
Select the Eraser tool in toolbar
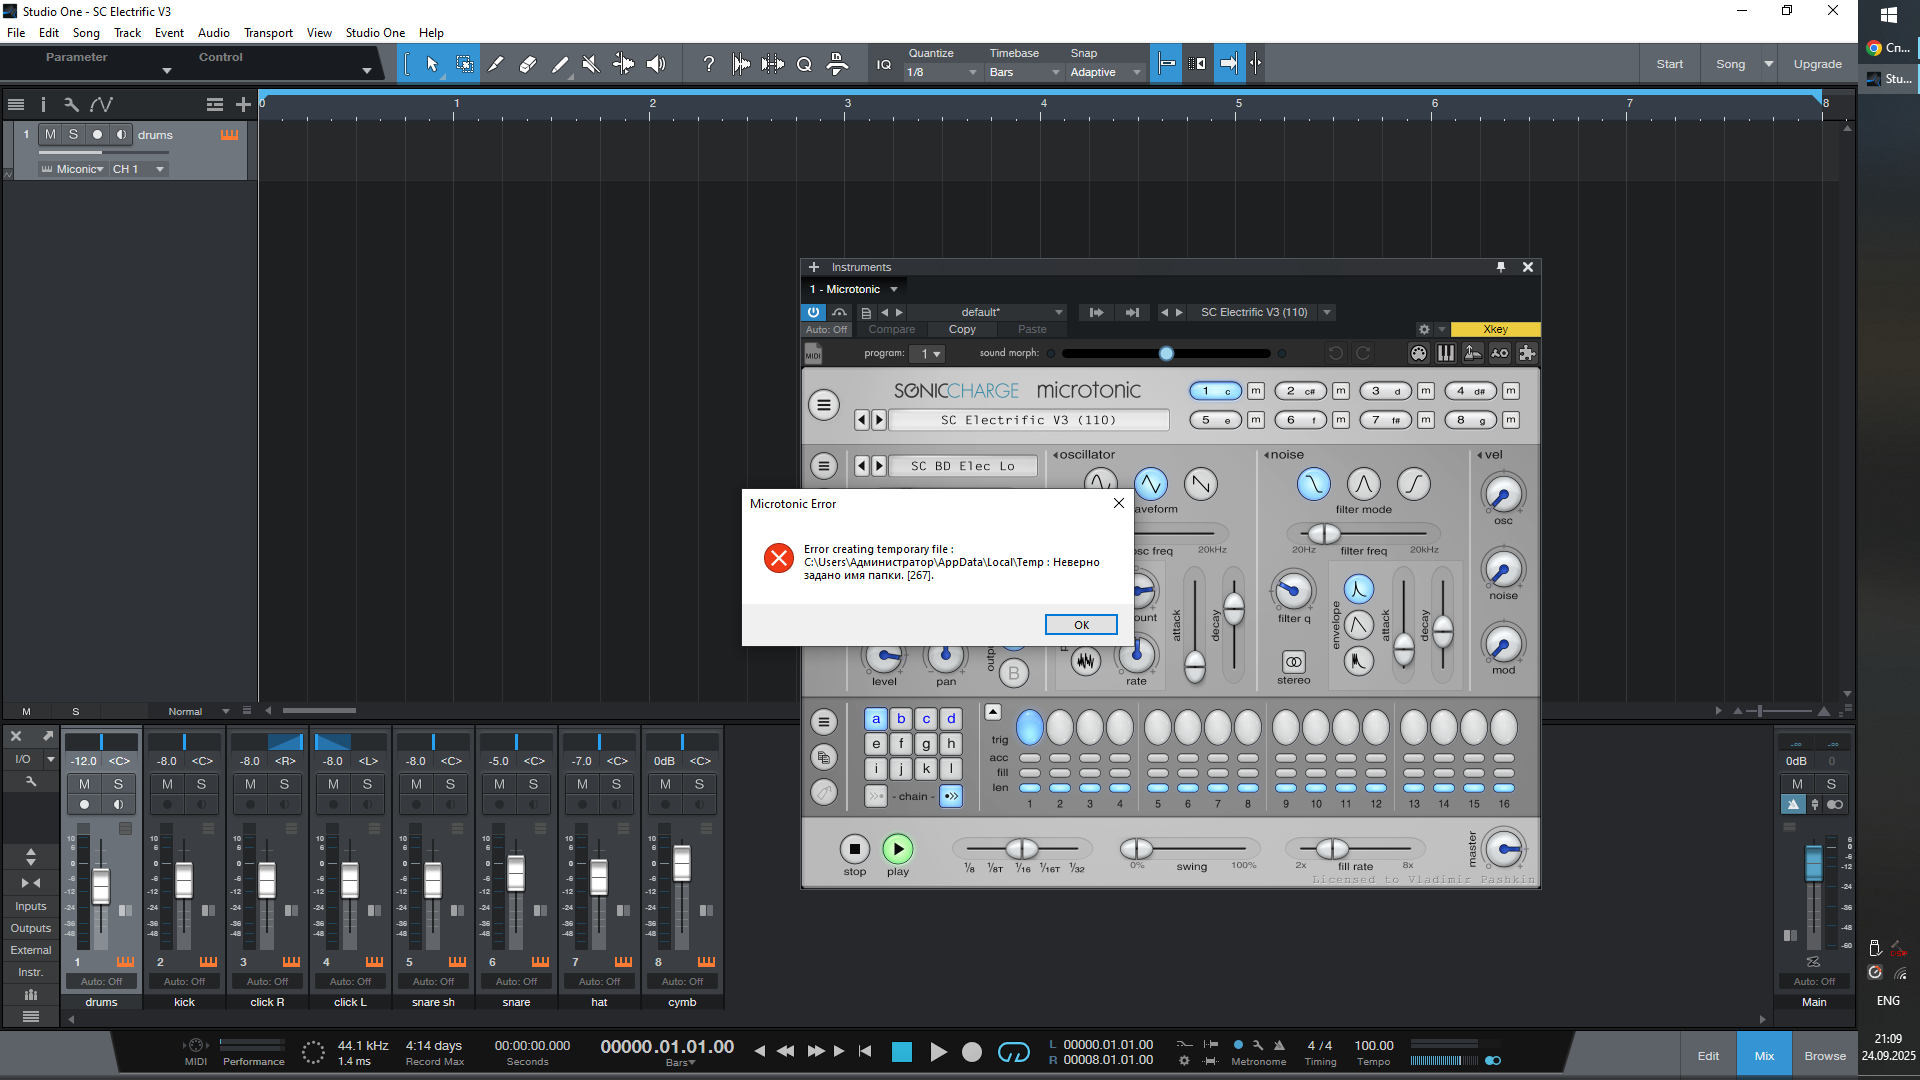[x=528, y=64]
